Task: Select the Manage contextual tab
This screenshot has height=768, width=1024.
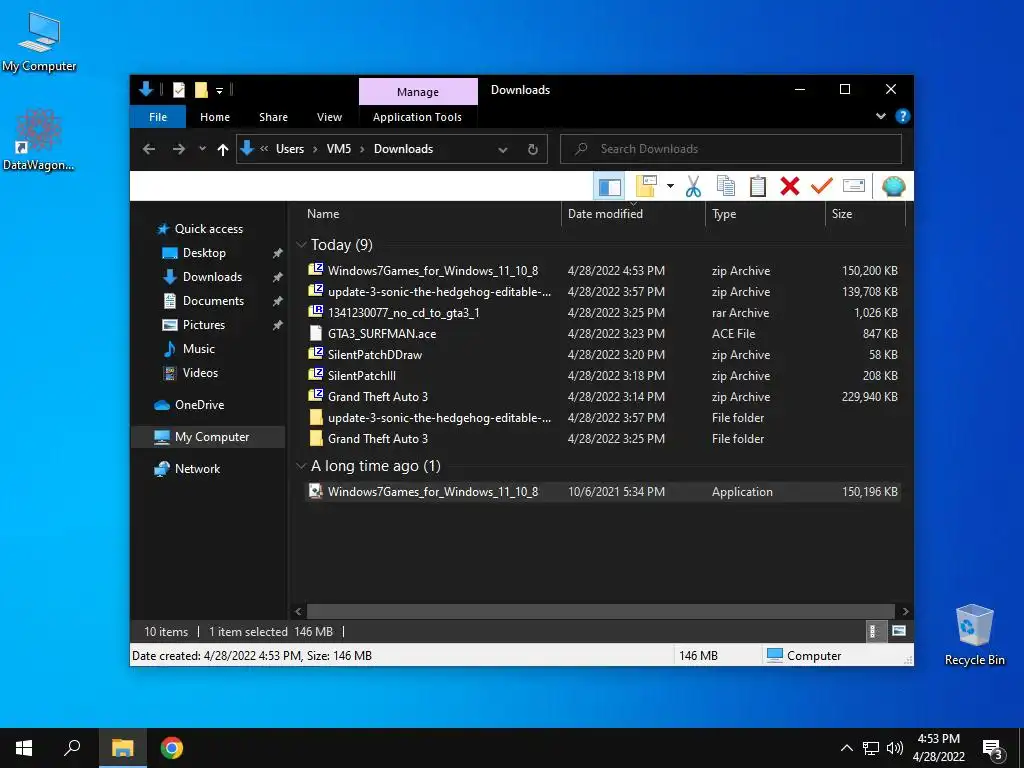Action: point(418,91)
